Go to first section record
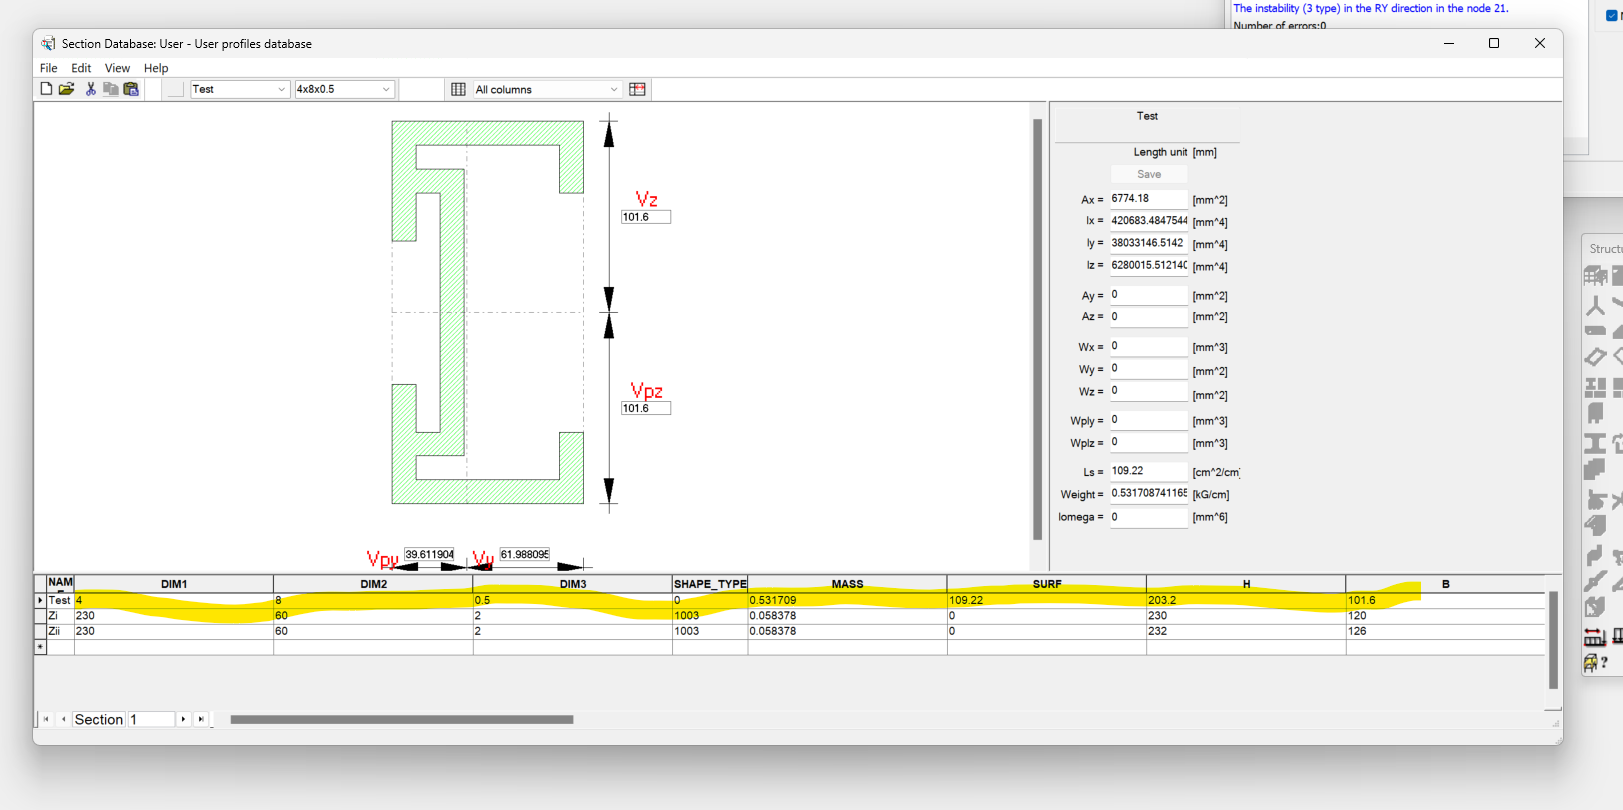1623x810 pixels. click(46, 719)
